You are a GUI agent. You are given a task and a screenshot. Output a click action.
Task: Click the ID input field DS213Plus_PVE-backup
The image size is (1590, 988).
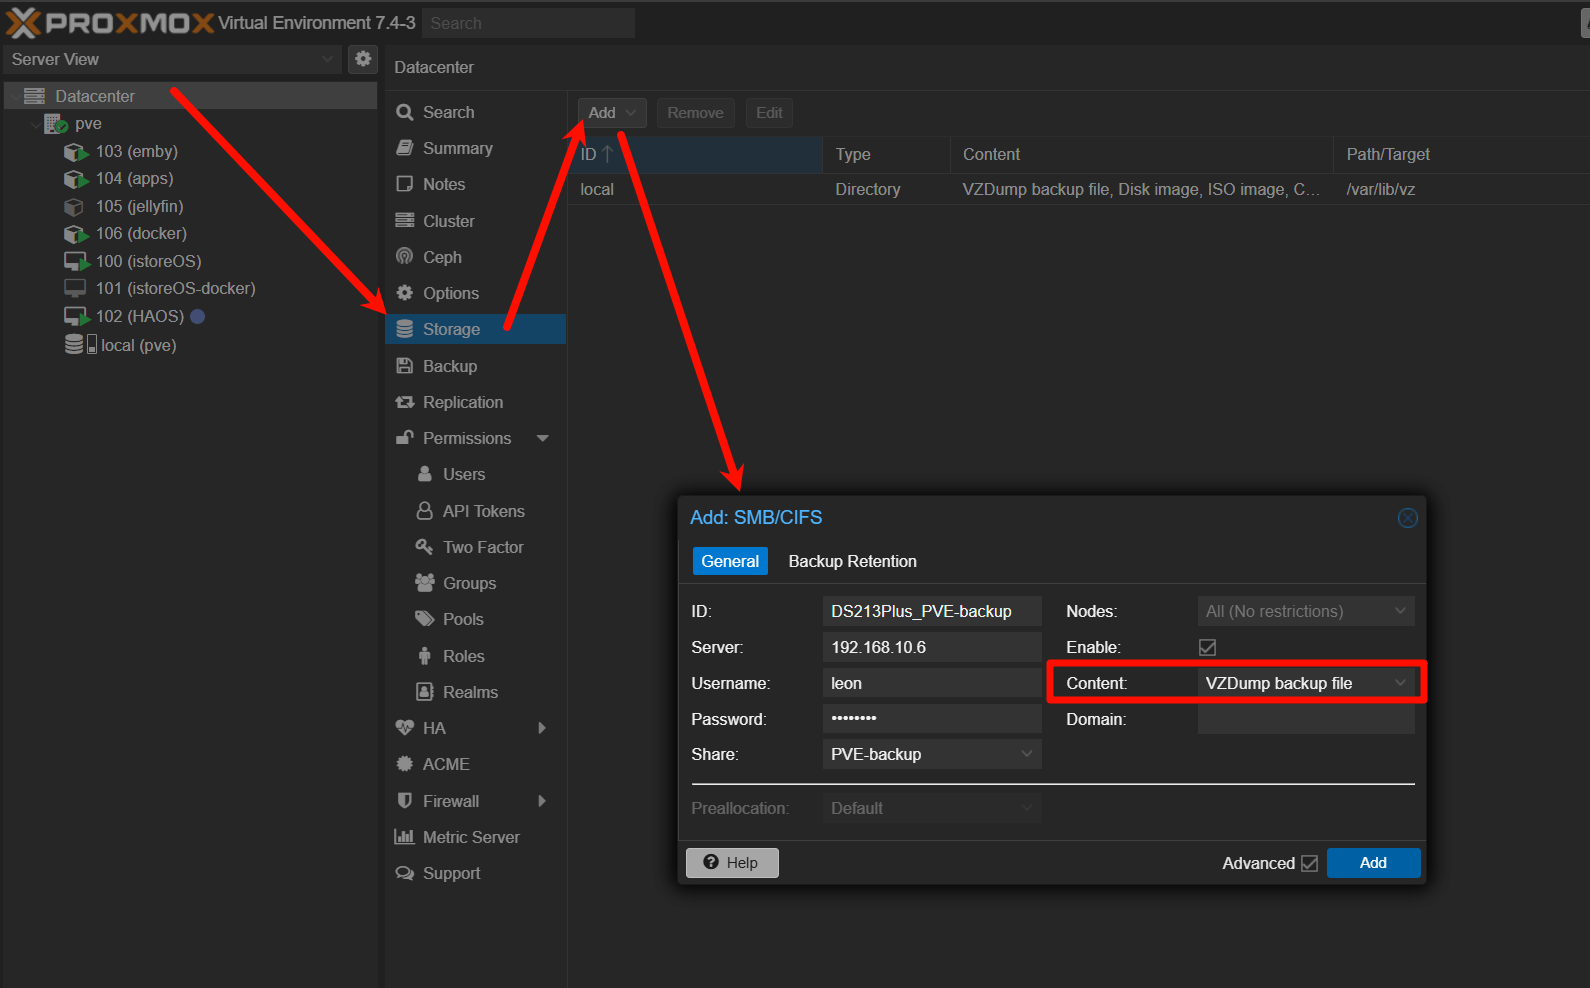coord(932,611)
